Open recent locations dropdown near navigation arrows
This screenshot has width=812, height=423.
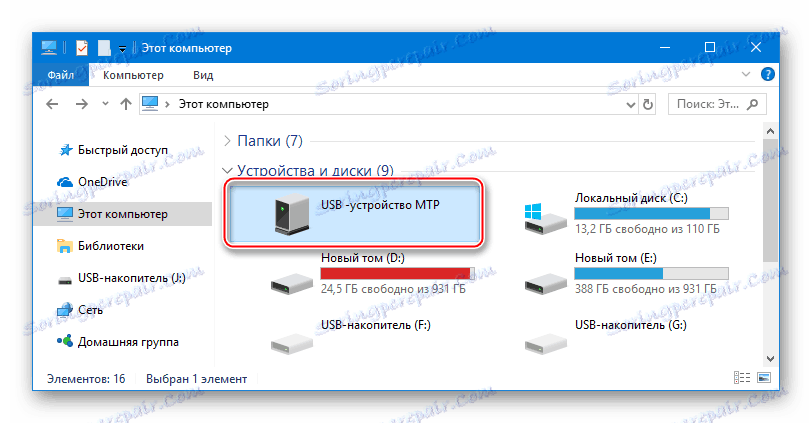click(105, 104)
